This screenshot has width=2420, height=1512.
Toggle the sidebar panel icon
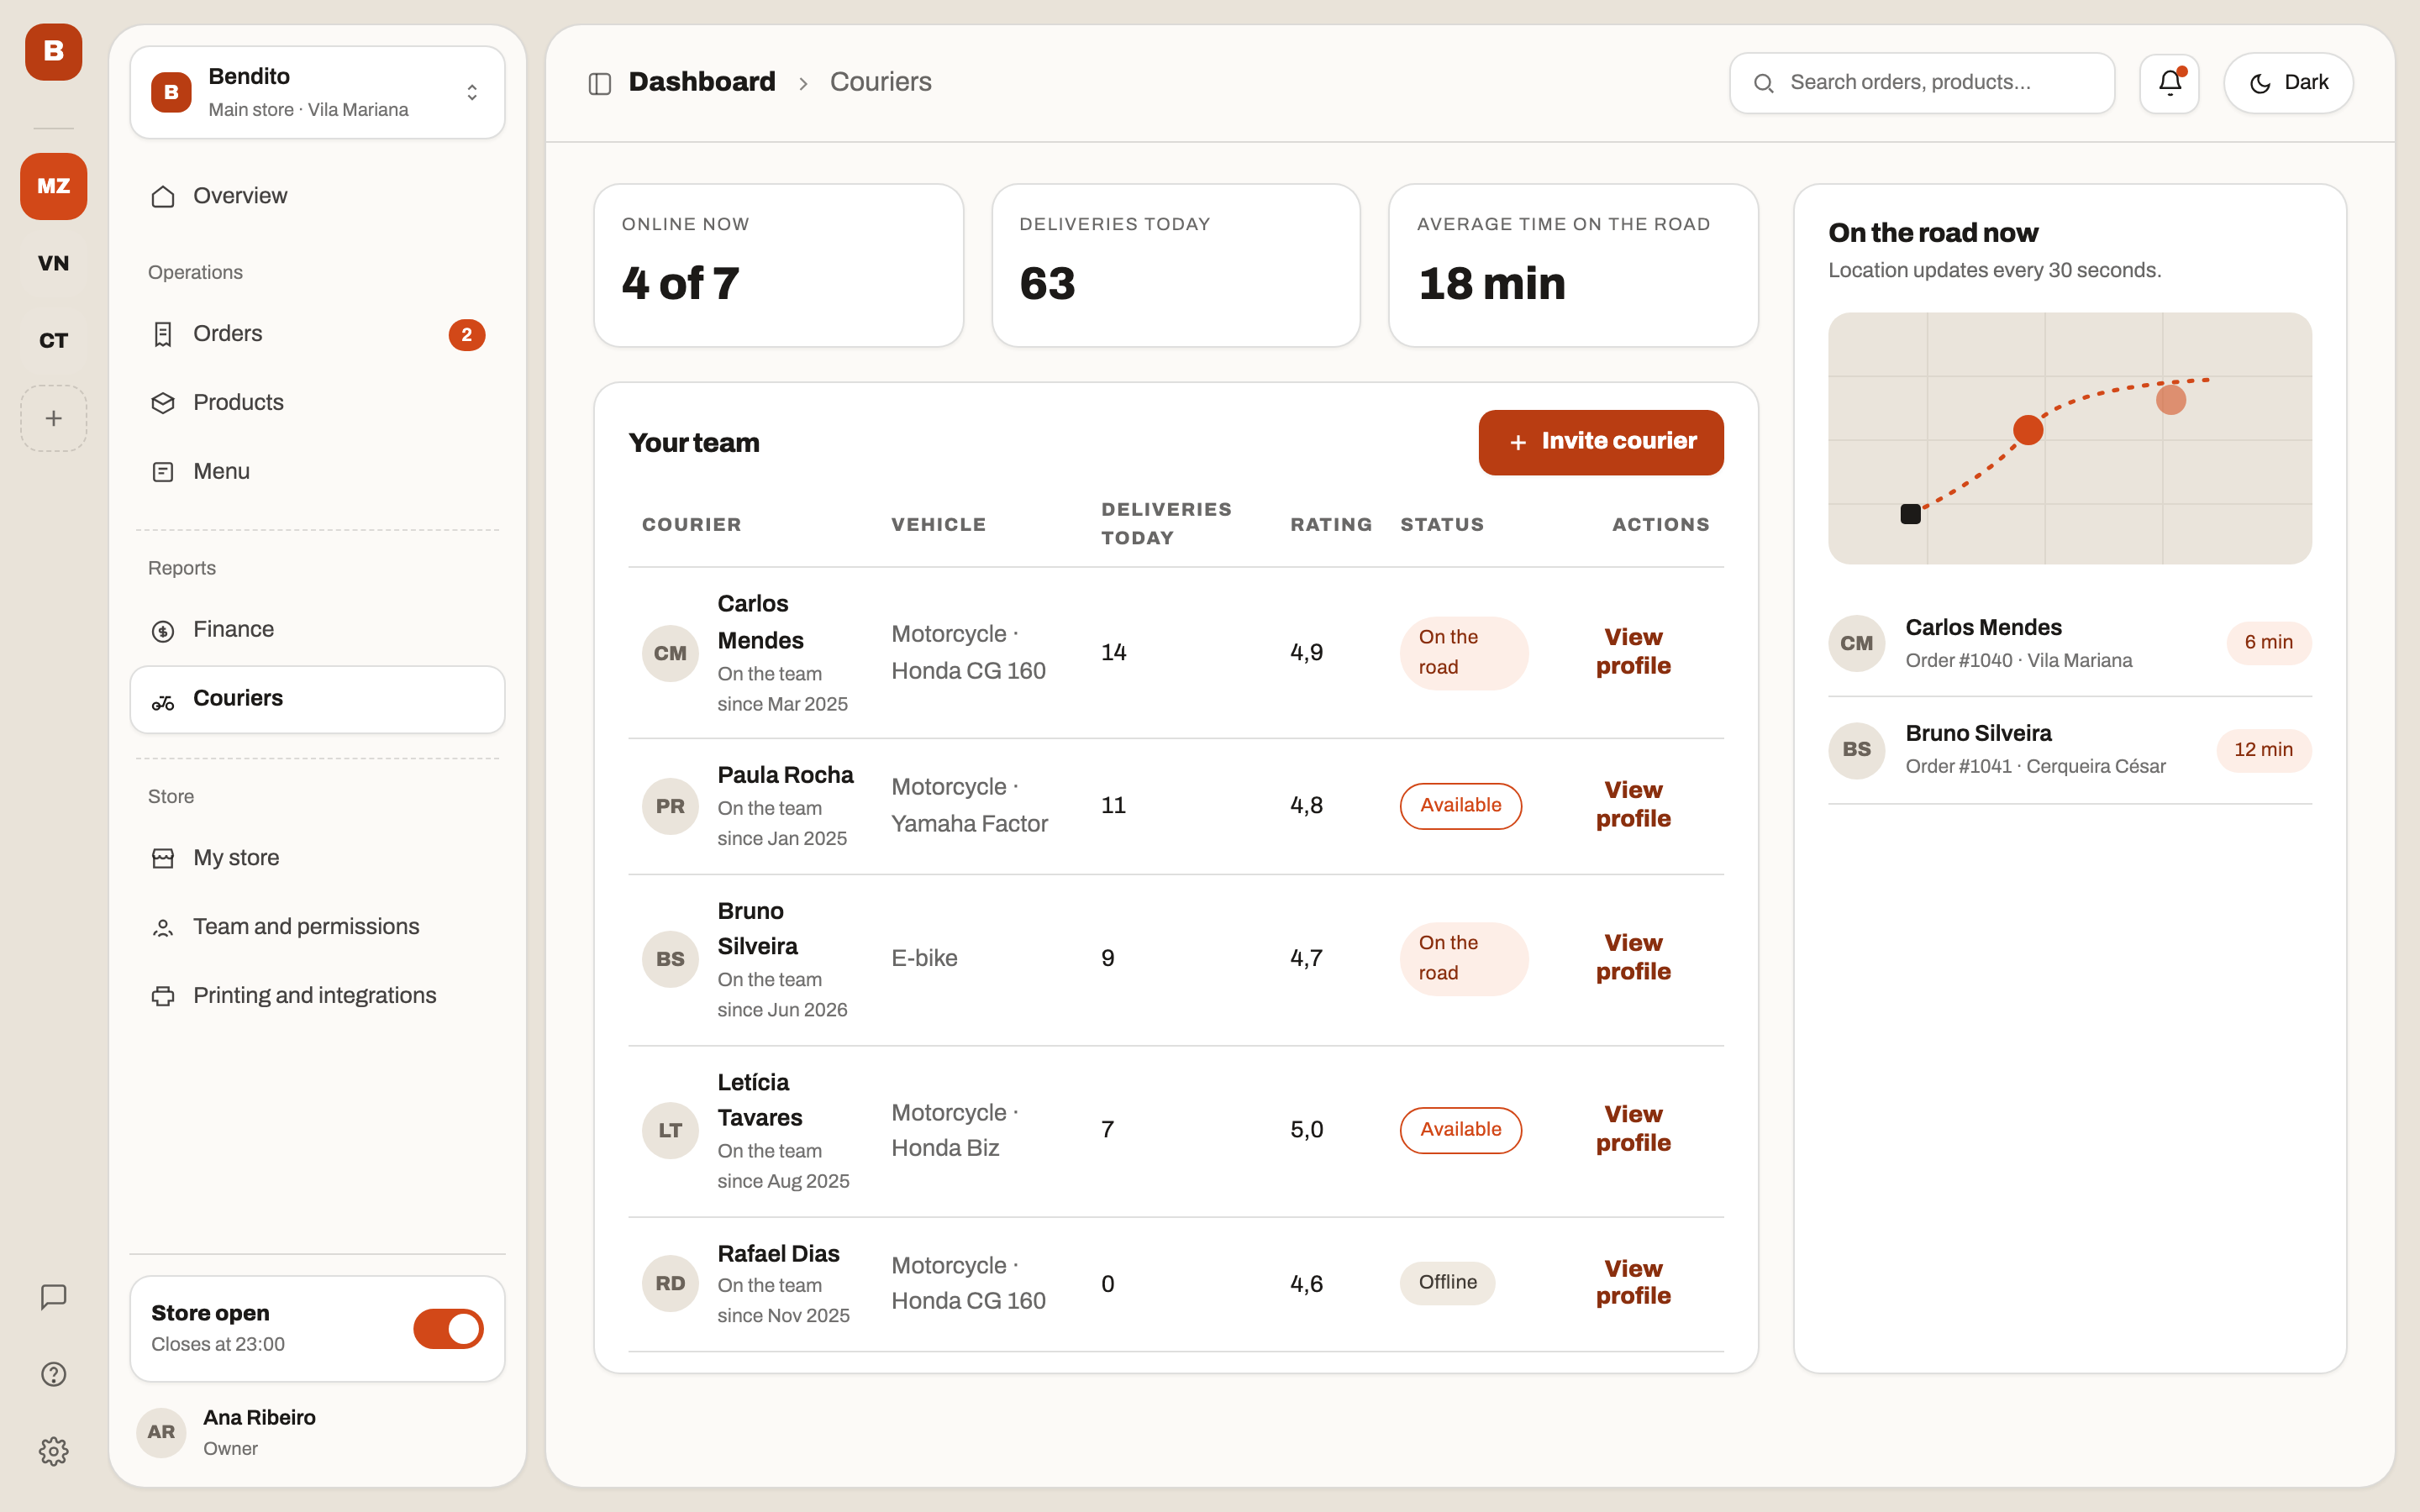tap(600, 83)
